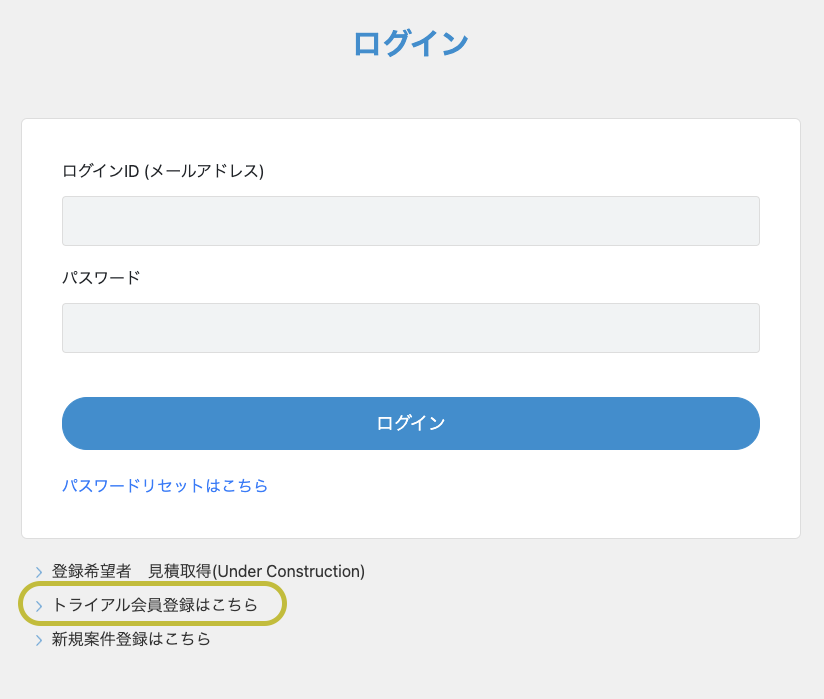This screenshot has width=824, height=699.
Task: Follow the トライアル会員登録はこちら link
Action: coord(155,605)
